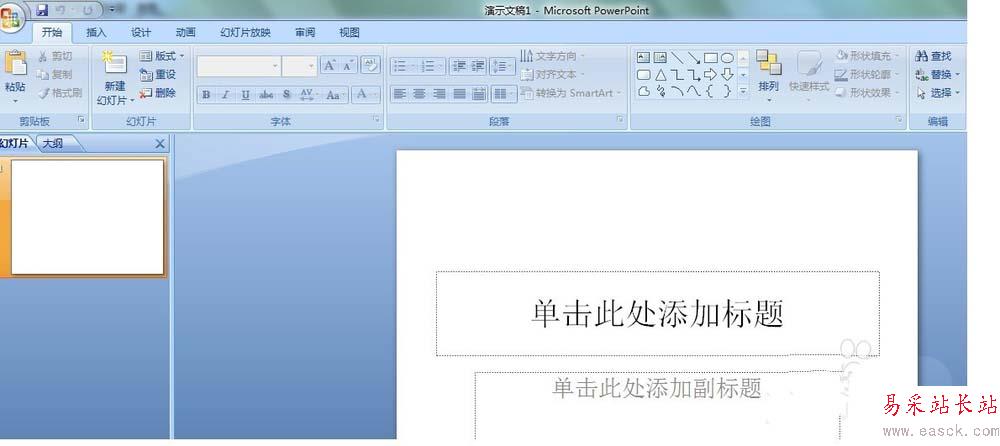This screenshot has height=446, width=1000.
Task: Open the 视图 ribbon tab
Action: 349,33
